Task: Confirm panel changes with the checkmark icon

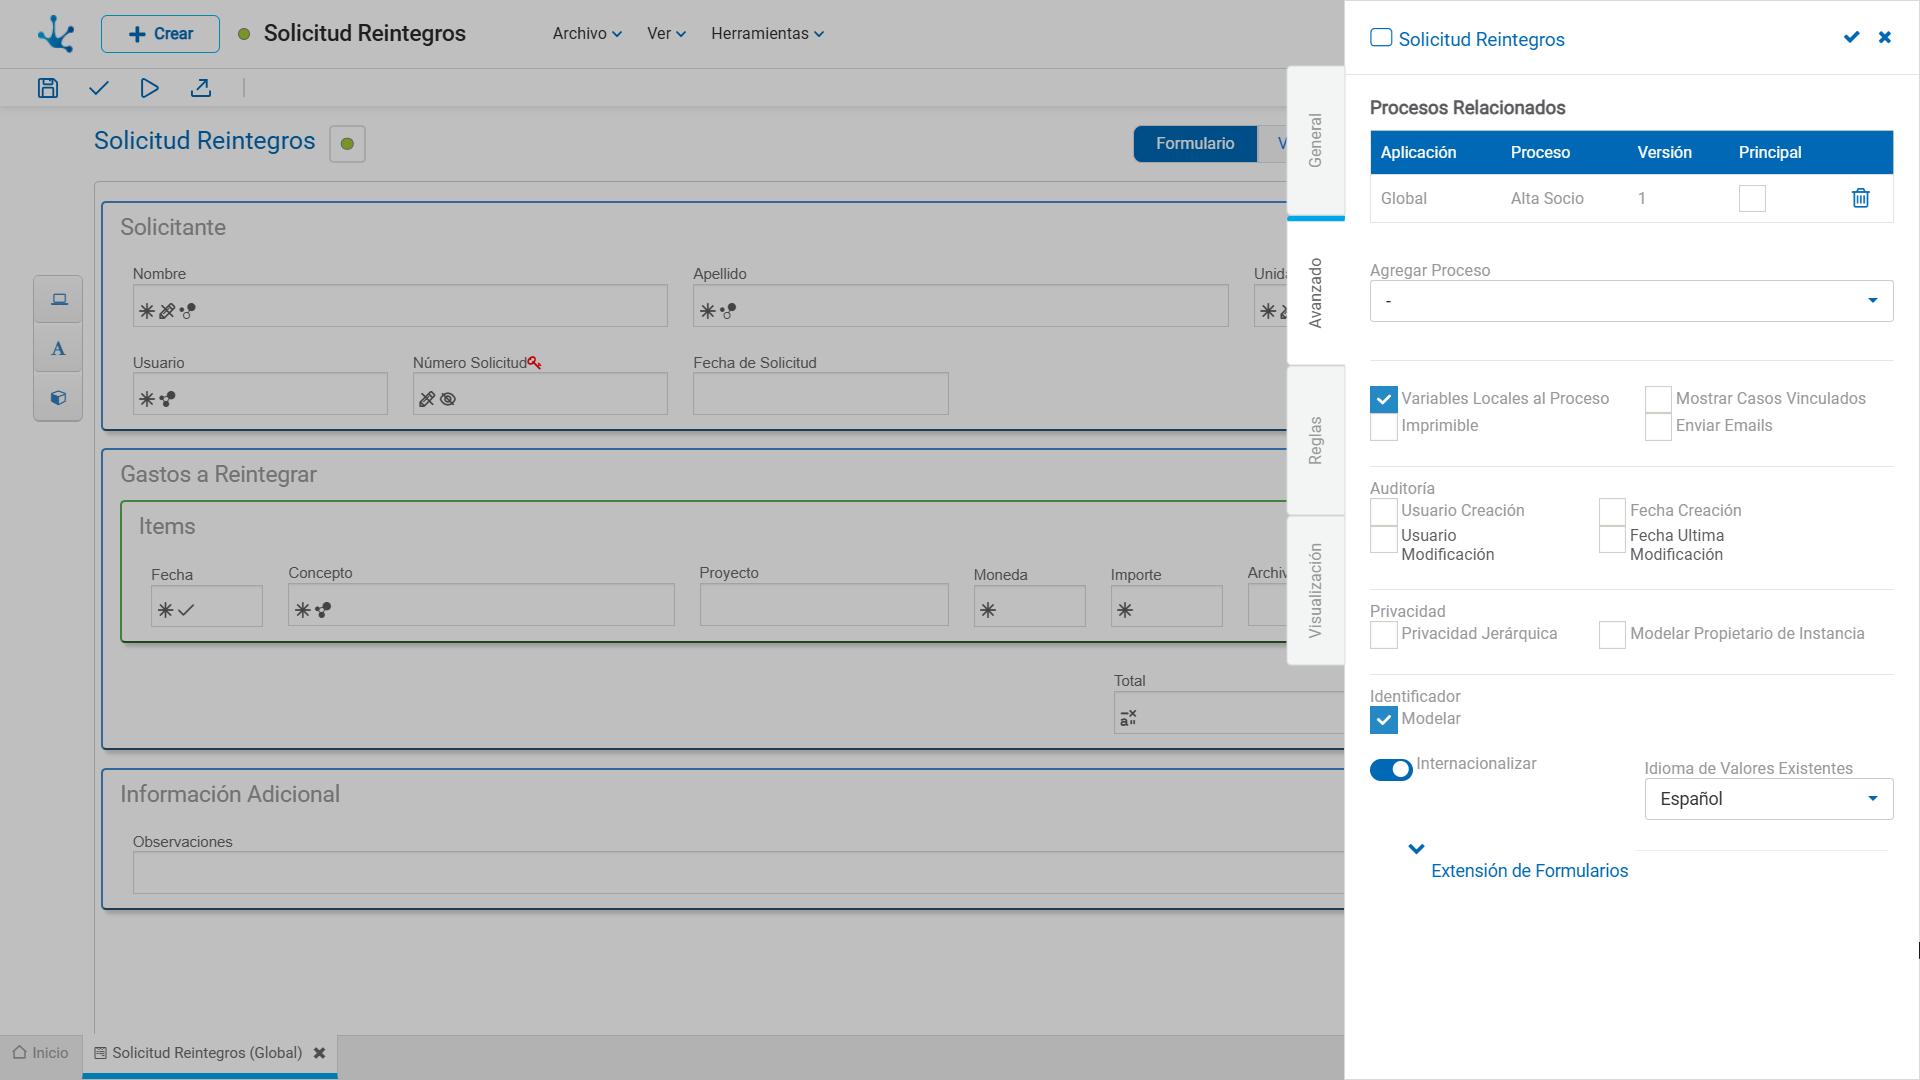Action: click(1851, 37)
